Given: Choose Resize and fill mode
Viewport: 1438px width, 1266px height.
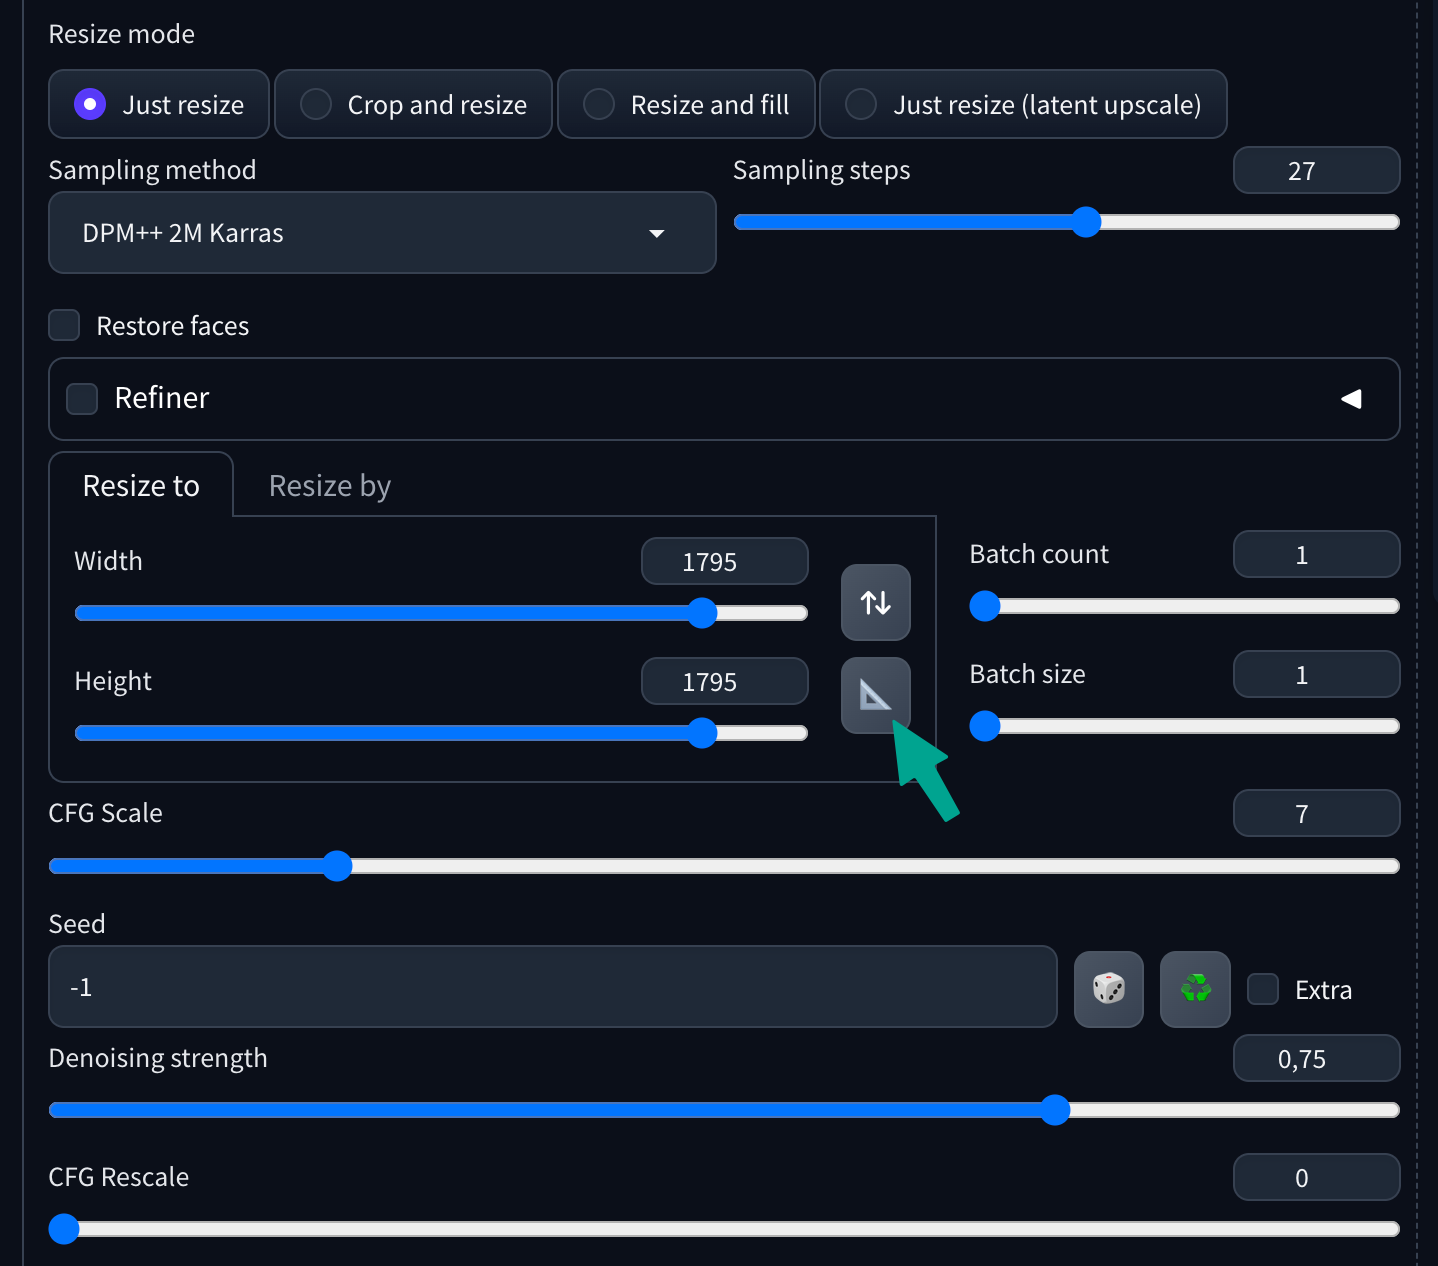Looking at the screenshot, I should pyautogui.click(x=687, y=104).
